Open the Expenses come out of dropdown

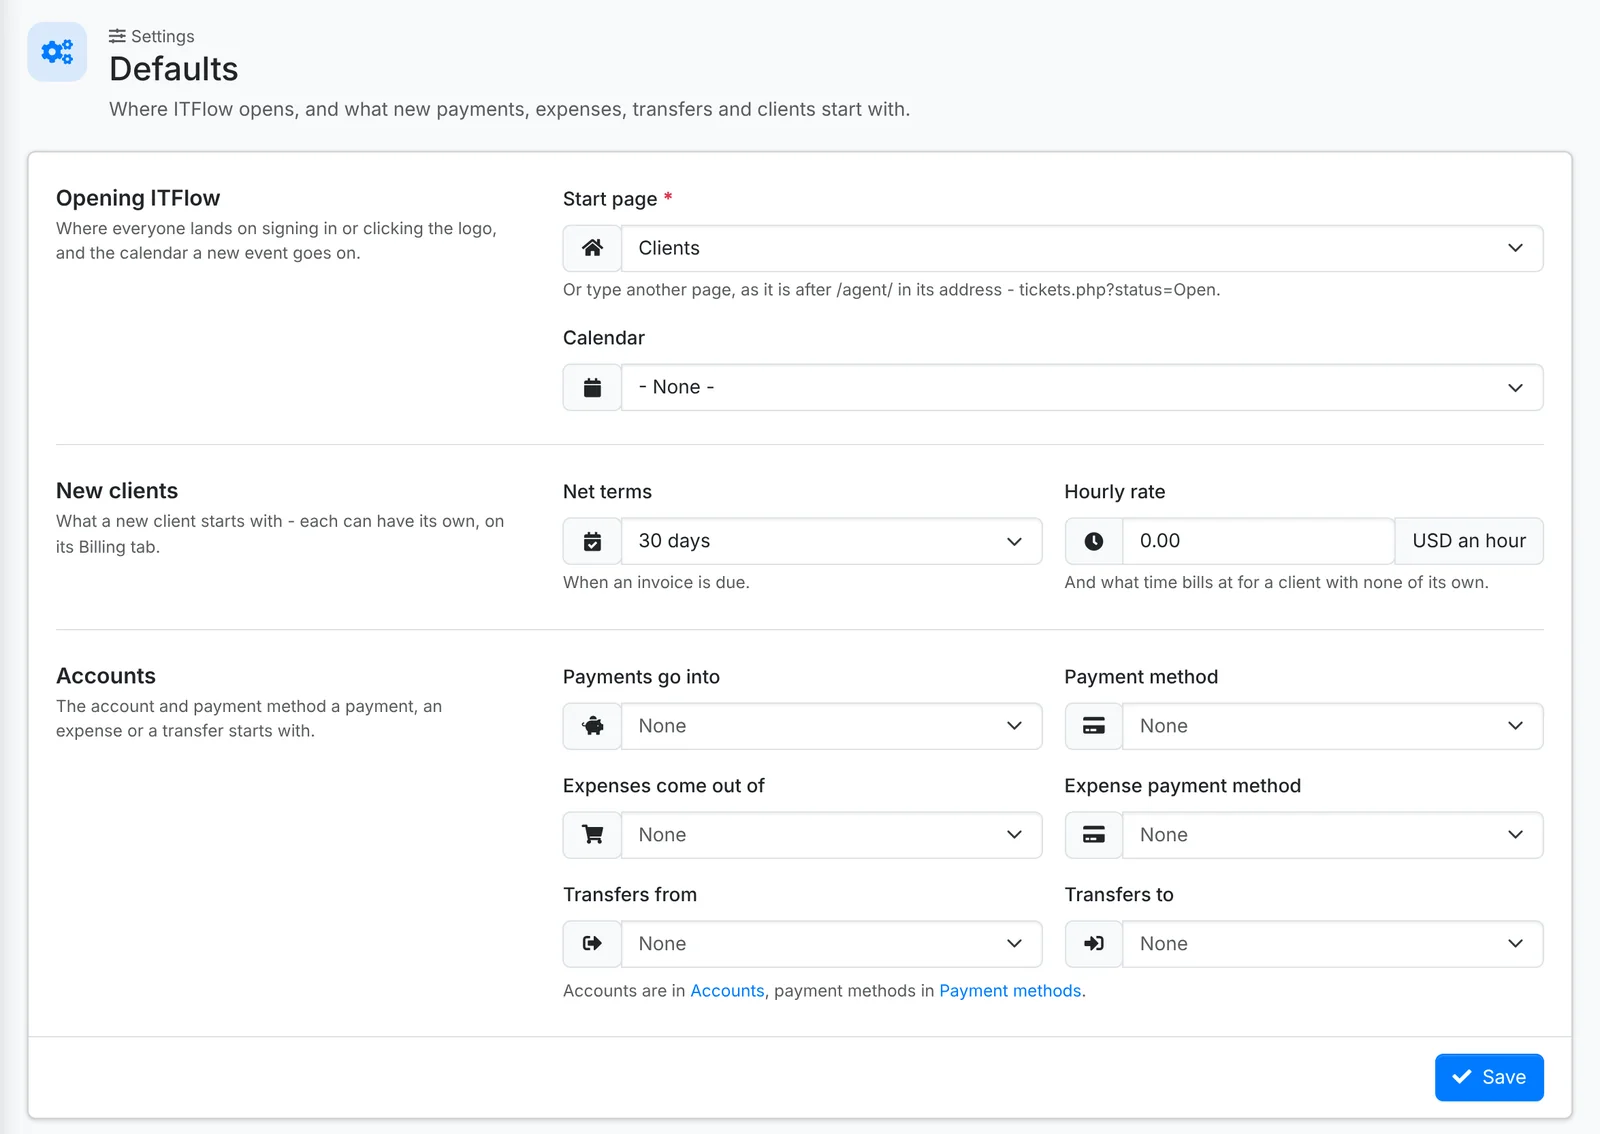[831, 835]
